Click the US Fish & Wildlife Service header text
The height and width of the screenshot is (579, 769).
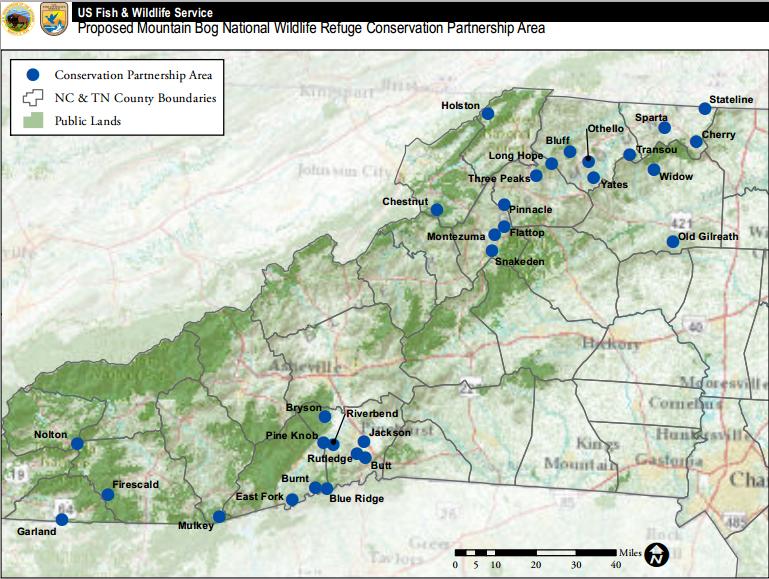[x=145, y=12]
